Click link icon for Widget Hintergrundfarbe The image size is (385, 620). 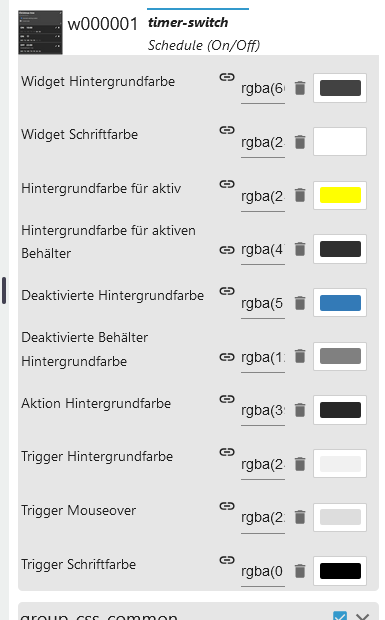click(227, 77)
